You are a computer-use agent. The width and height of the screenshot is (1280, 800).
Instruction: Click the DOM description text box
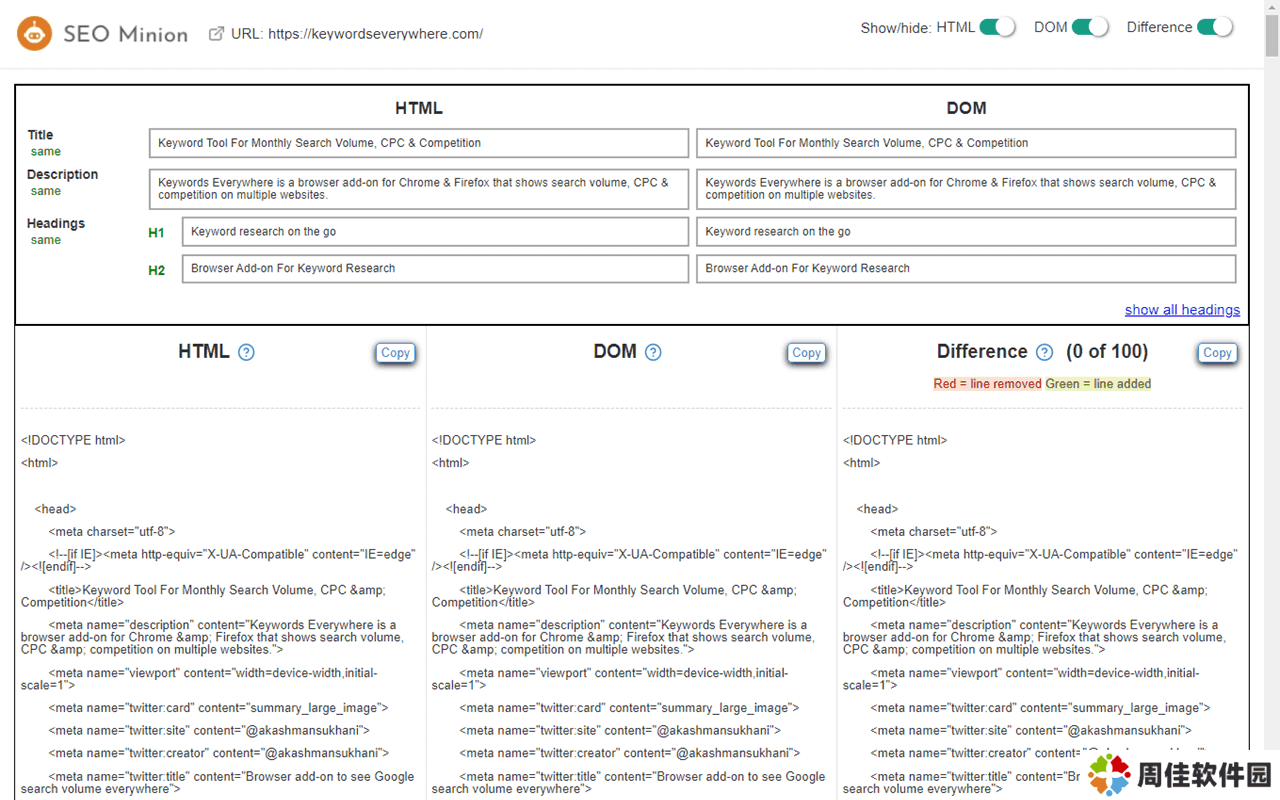tap(966, 189)
